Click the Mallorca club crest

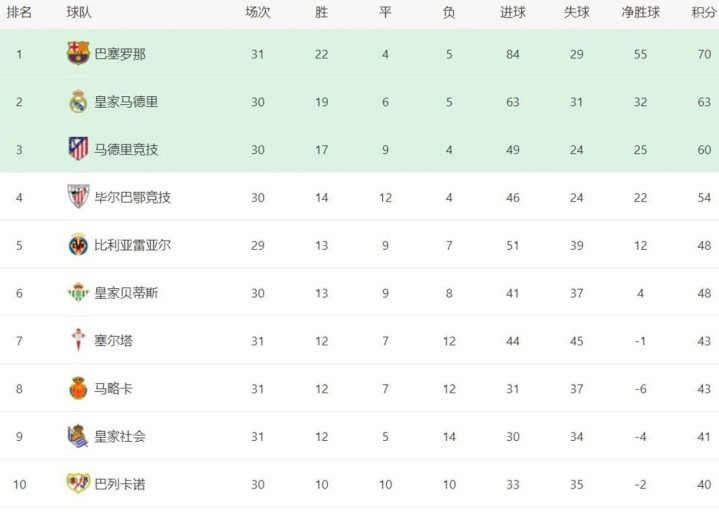coord(78,388)
